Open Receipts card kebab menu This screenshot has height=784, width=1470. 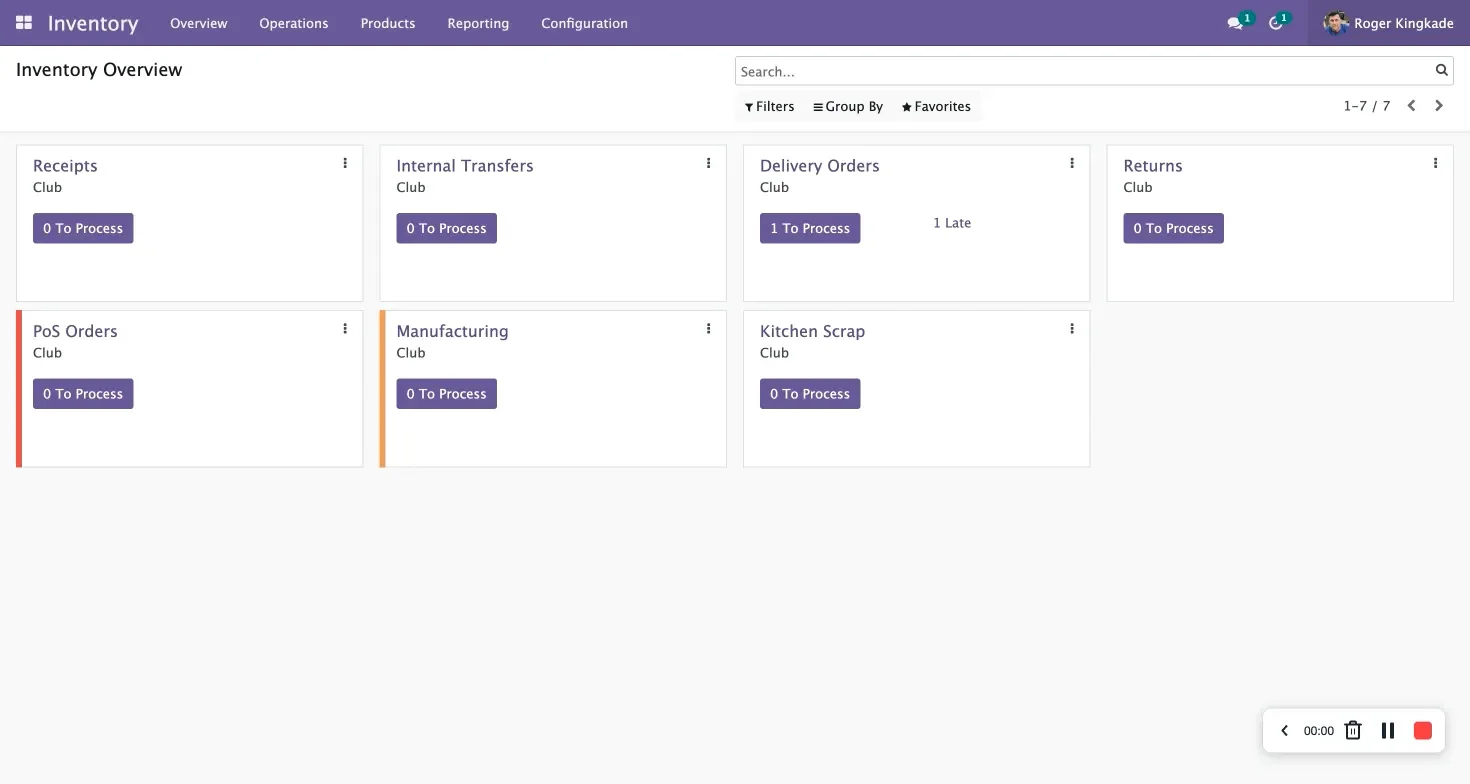pos(345,163)
